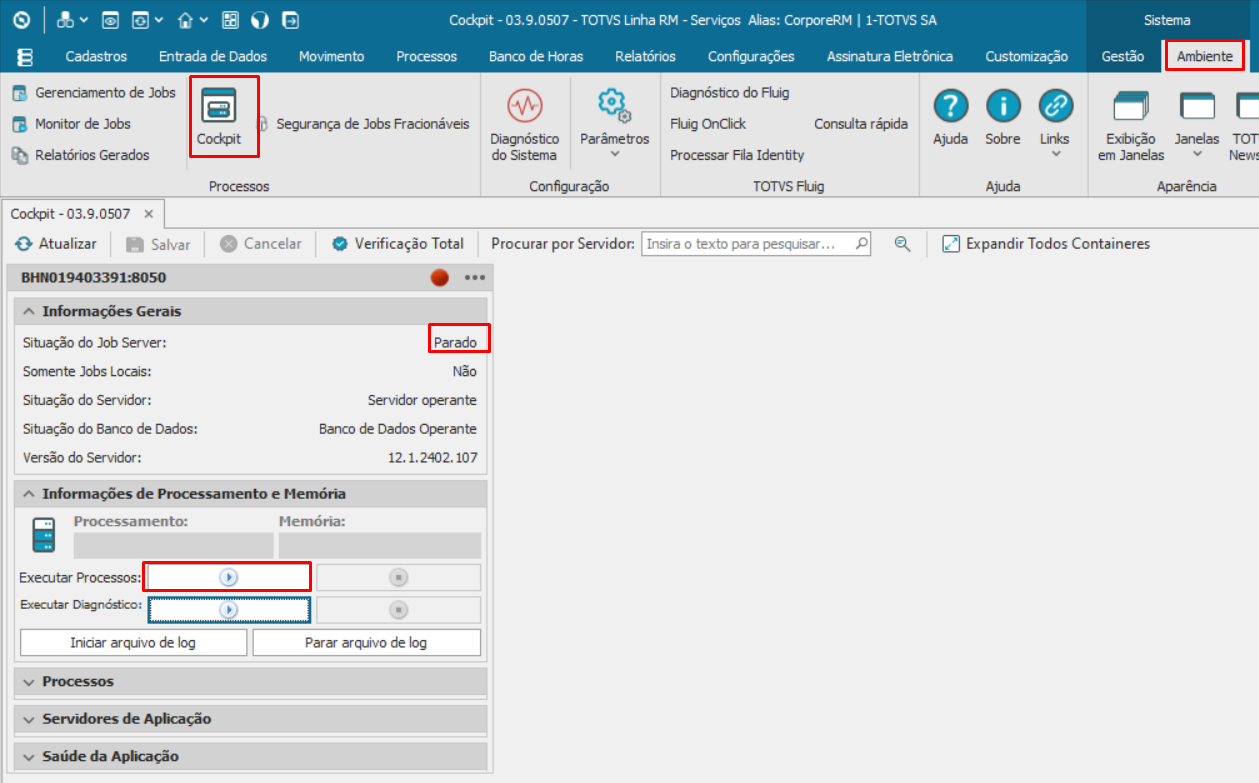
Task: Open the Processos ribbon tab
Action: (426, 56)
